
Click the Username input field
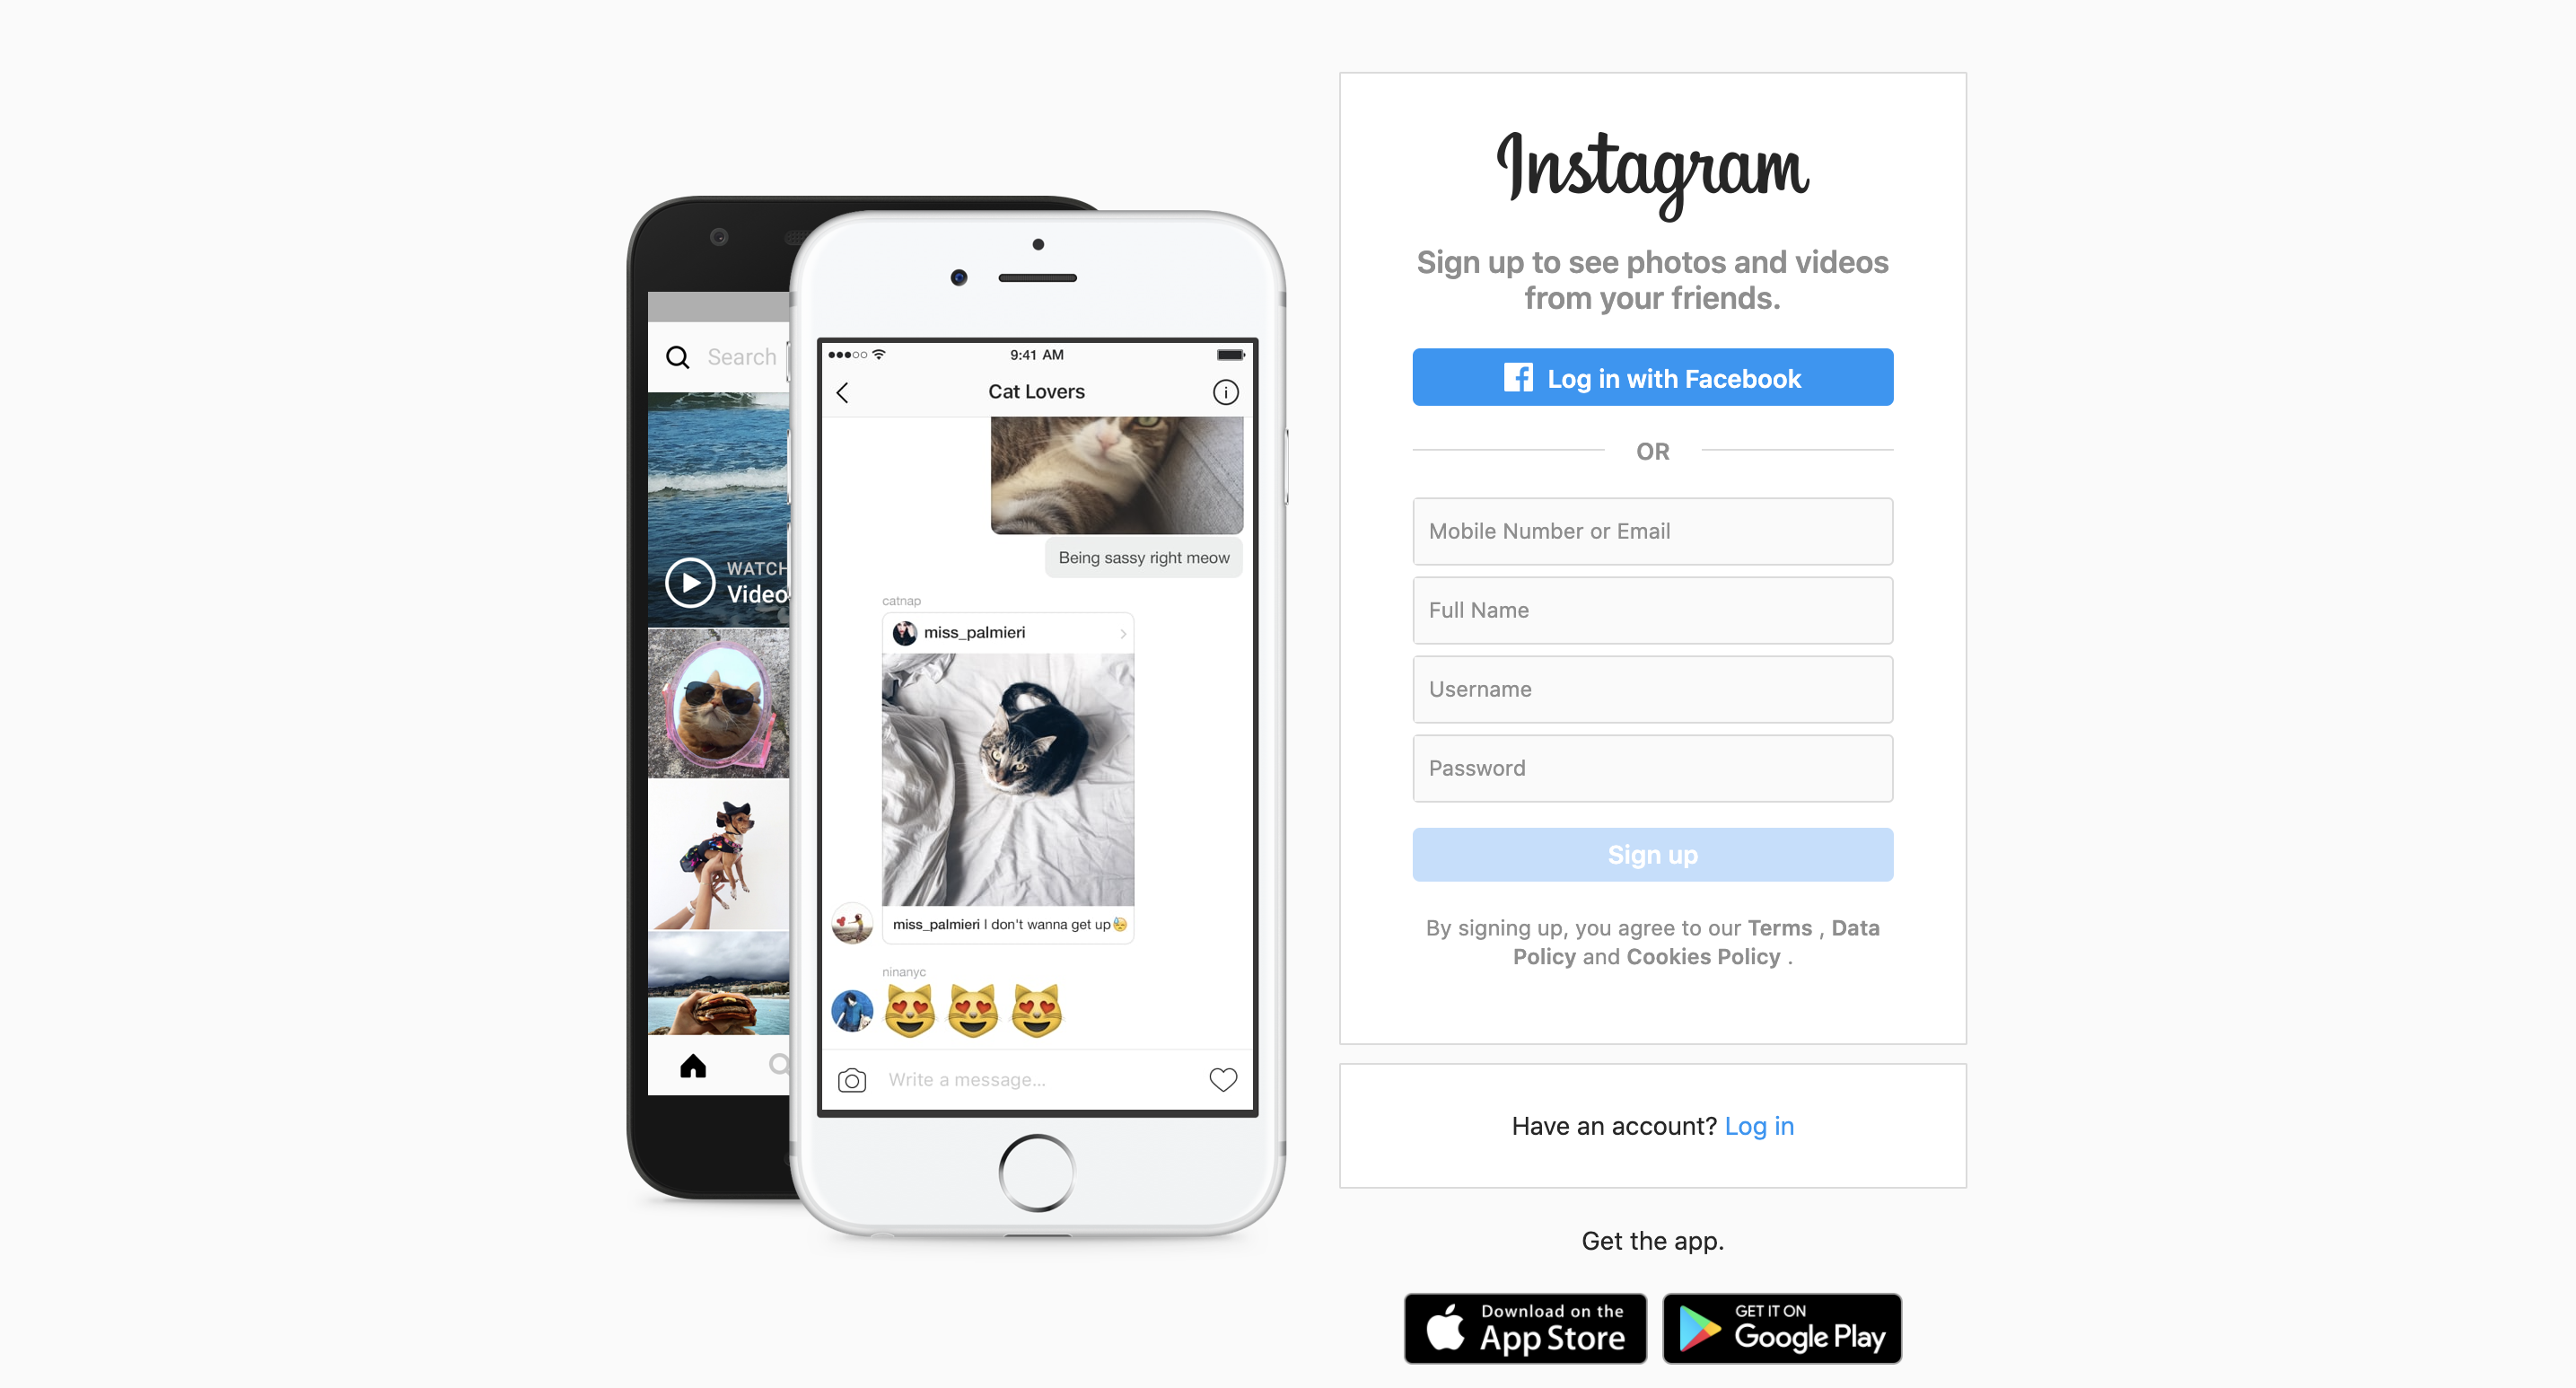point(1650,689)
